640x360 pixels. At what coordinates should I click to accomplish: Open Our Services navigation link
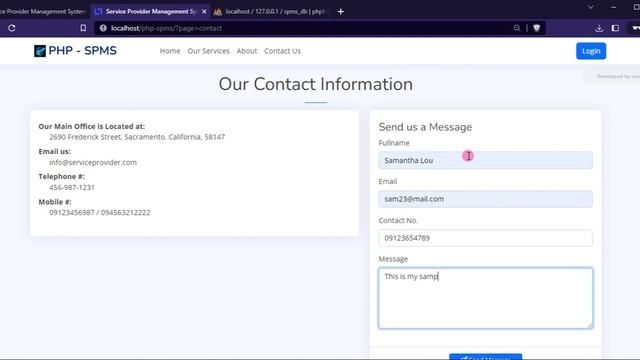click(208, 51)
